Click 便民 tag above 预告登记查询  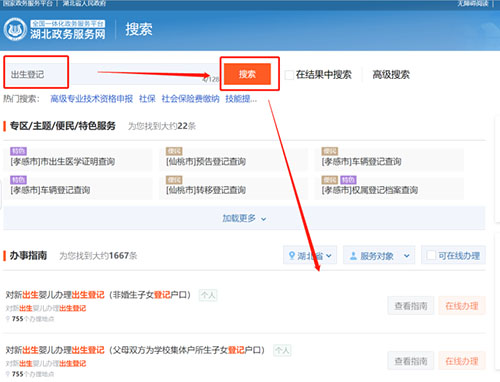tap(174, 151)
